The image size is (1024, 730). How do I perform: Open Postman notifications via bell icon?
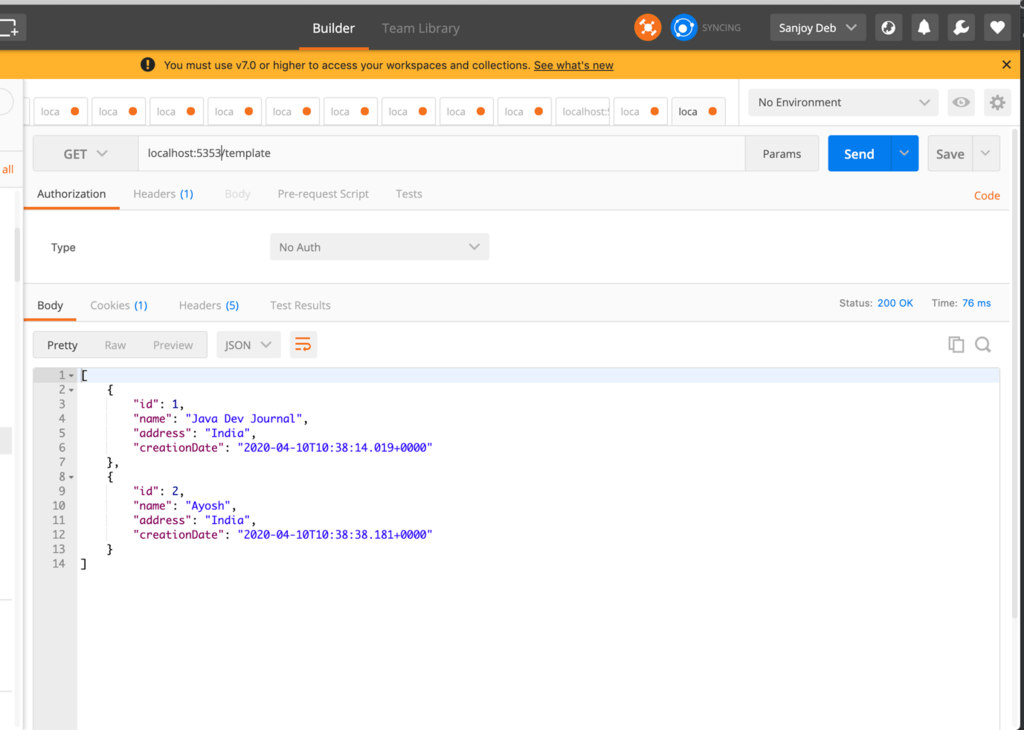pos(922,27)
